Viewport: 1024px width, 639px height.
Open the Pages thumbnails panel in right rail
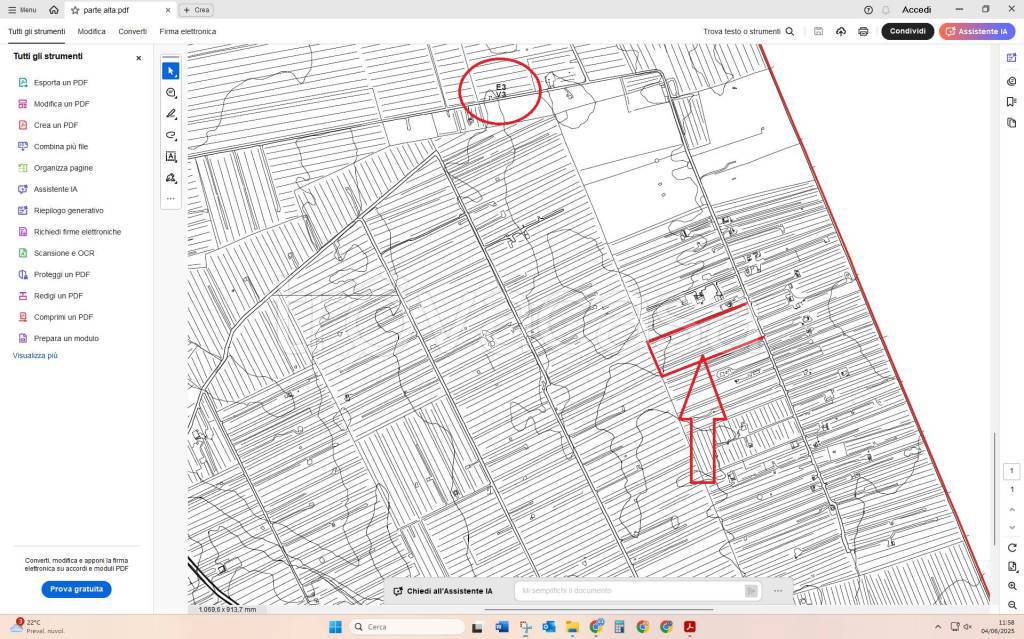point(1012,123)
